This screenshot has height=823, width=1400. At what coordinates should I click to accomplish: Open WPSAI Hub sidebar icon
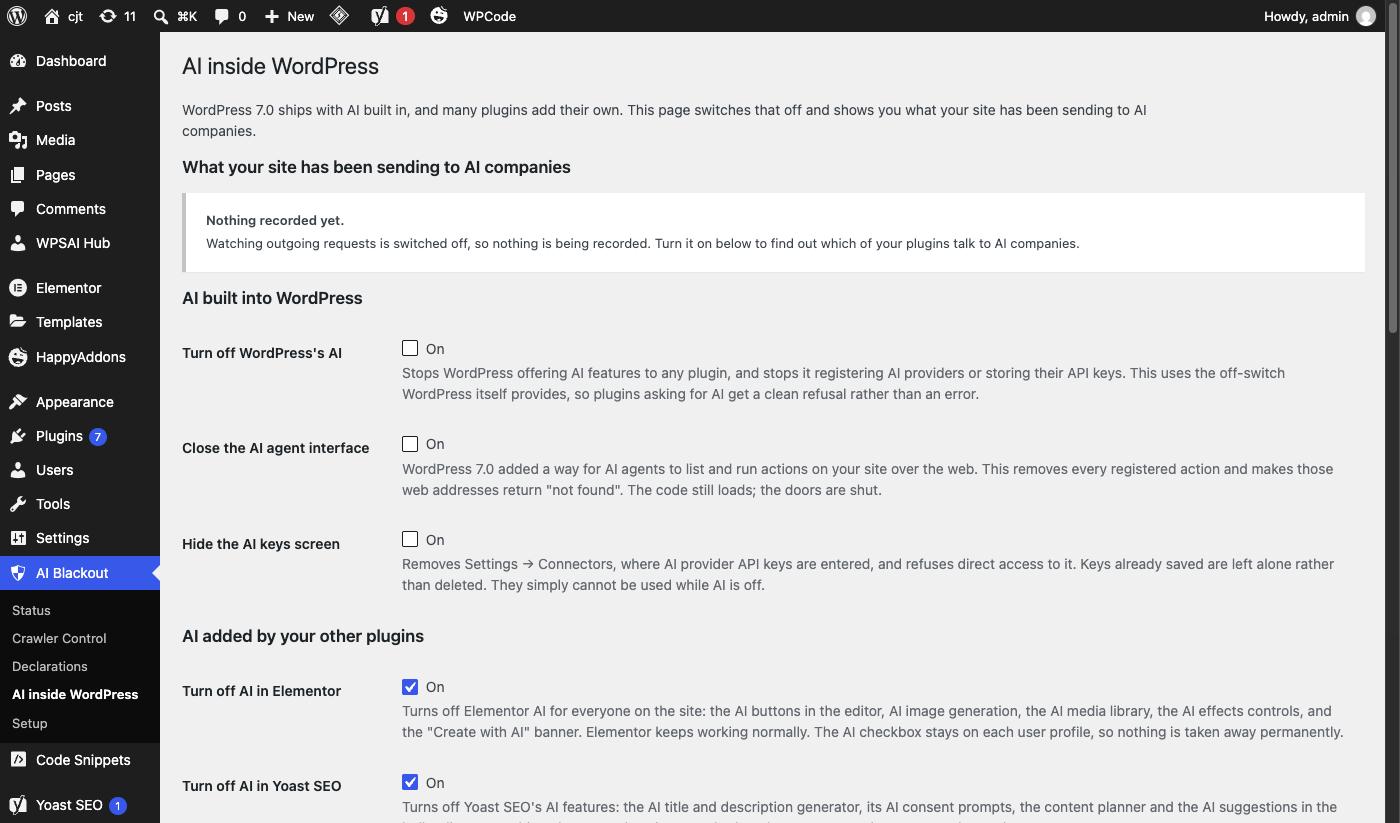(x=18, y=243)
